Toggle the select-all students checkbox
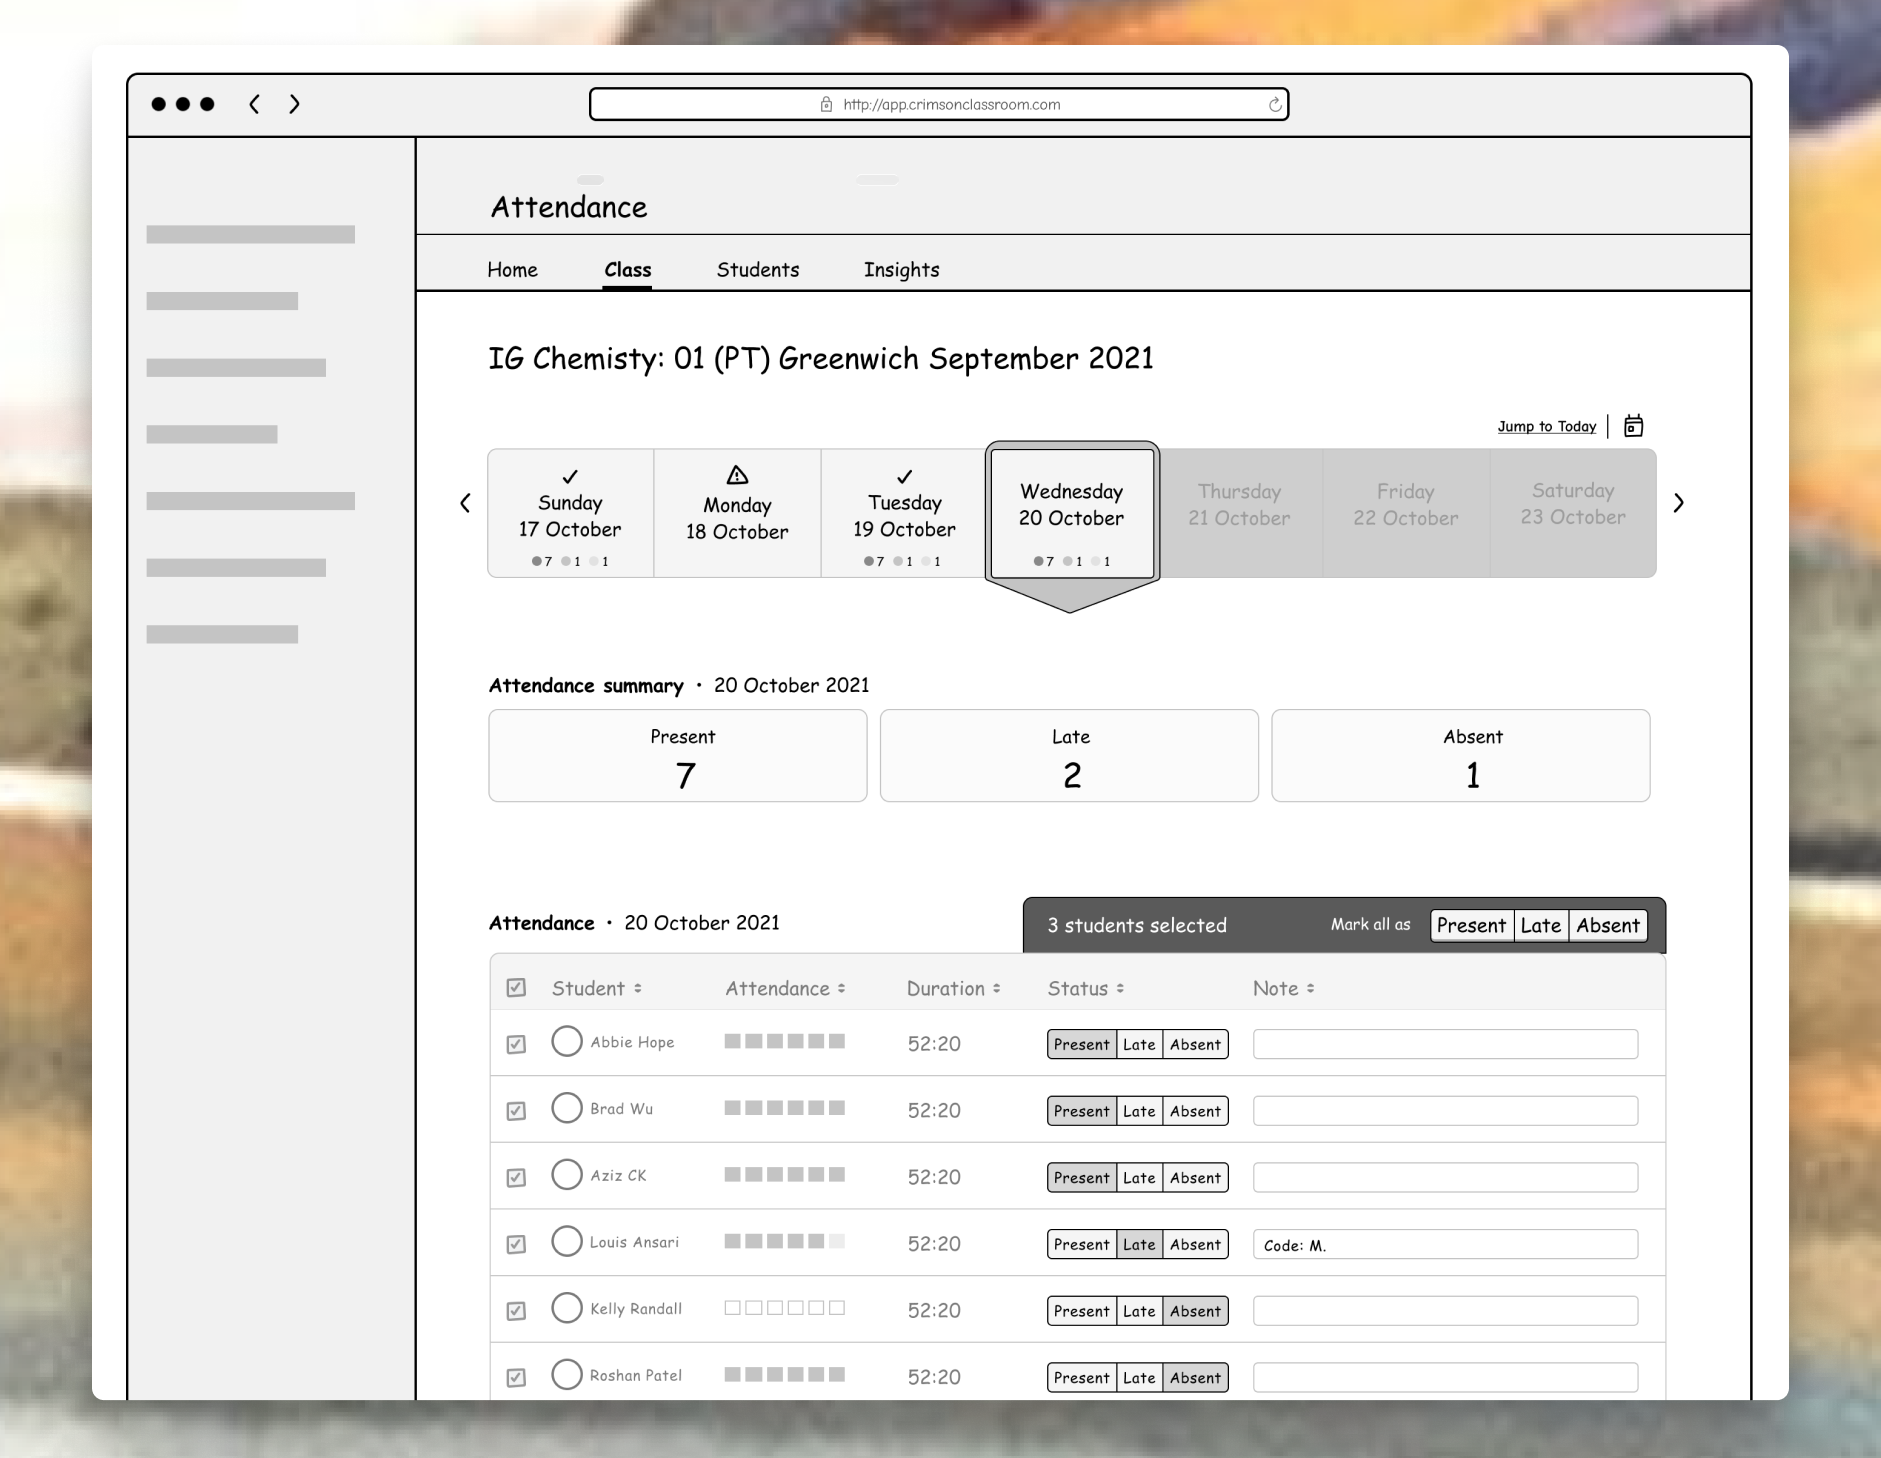Viewport: 1881px width, 1458px height. click(x=516, y=988)
